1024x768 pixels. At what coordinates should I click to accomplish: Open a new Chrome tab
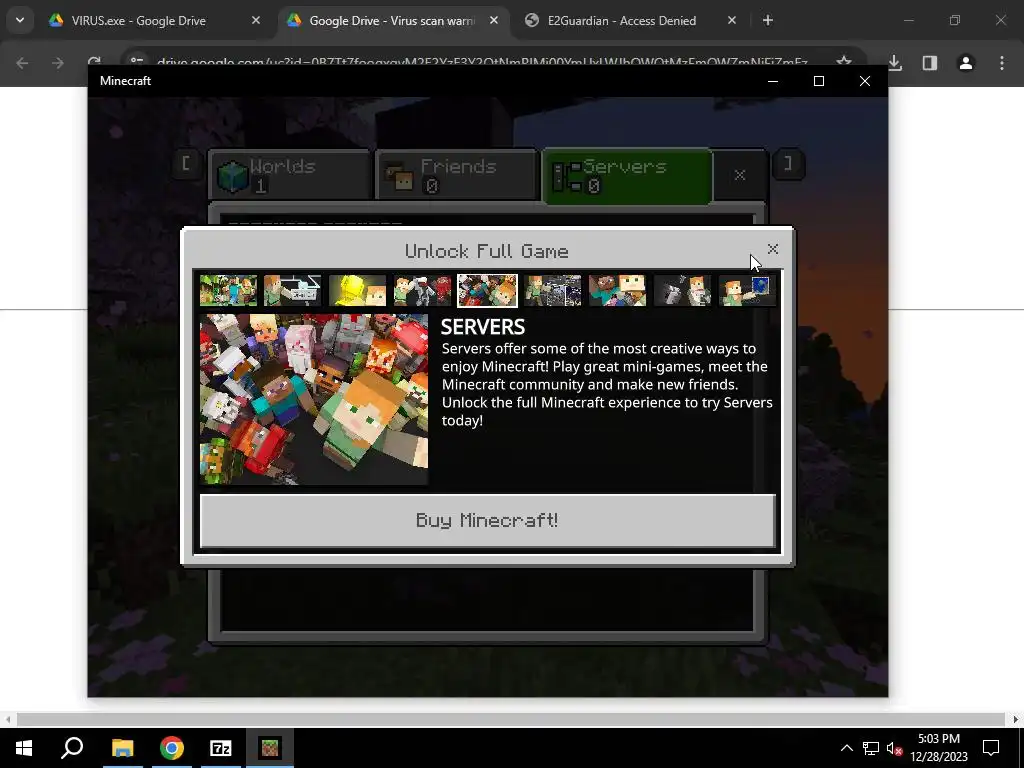[x=768, y=20]
